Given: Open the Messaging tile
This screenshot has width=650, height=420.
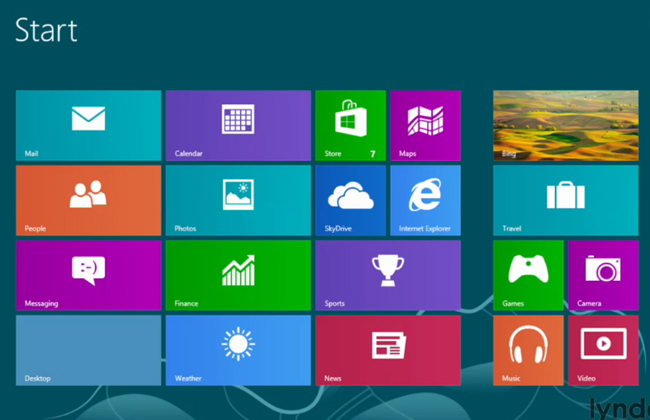Looking at the screenshot, I should (x=88, y=275).
